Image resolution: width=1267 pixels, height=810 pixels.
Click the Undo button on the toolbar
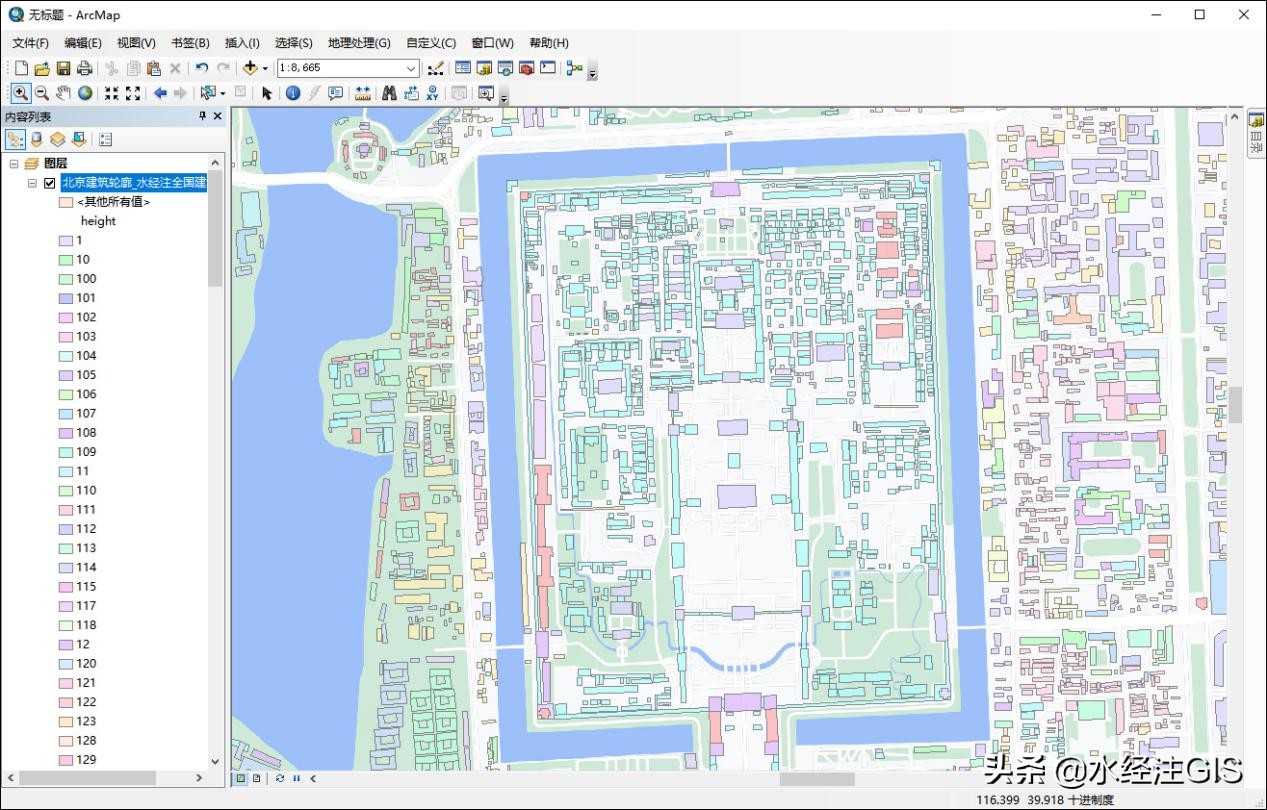200,67
